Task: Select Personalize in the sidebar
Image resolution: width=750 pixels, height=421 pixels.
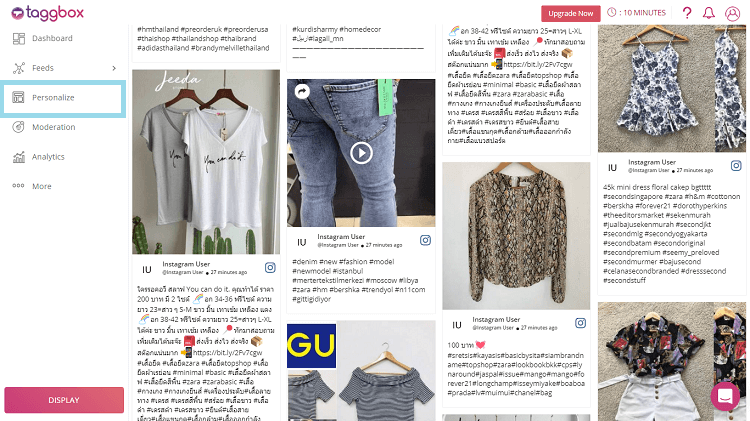Action: pyautogui.click(x=63, y=98)
